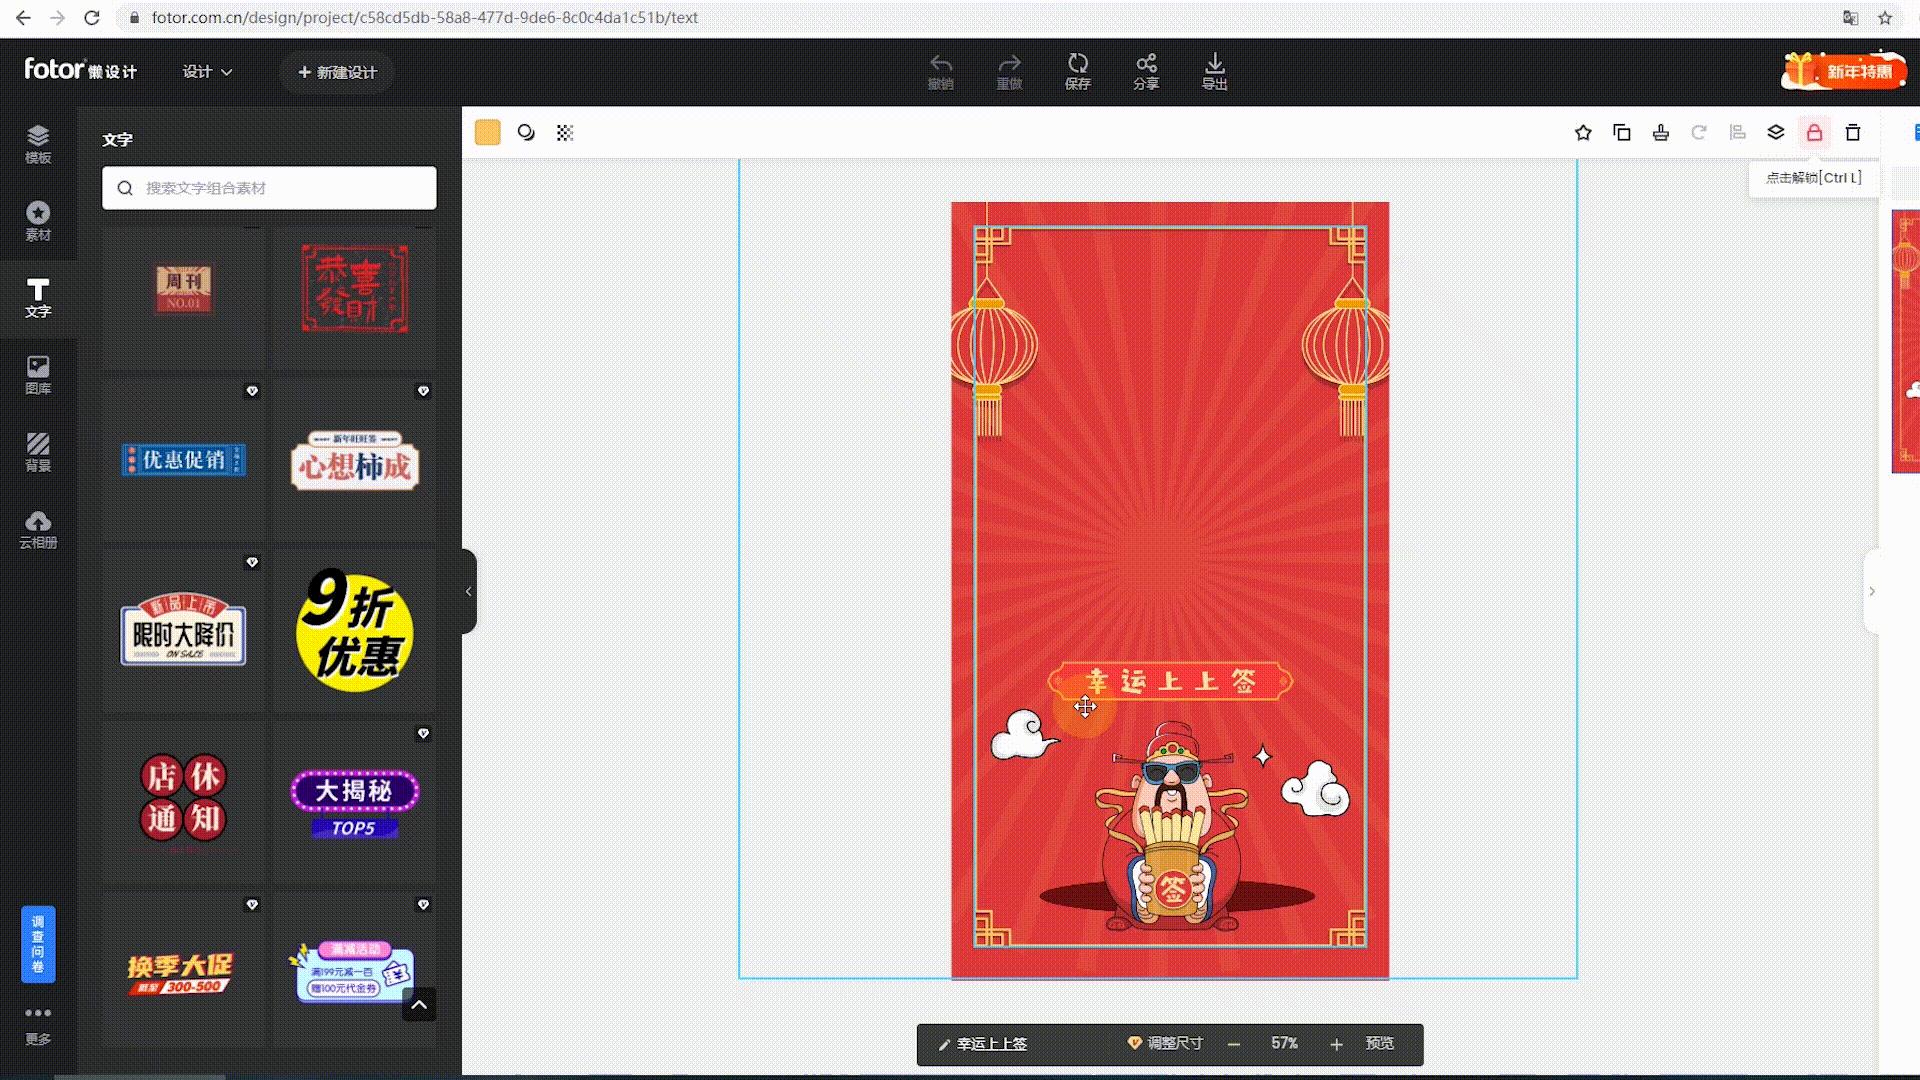Click the zoom in plus button
The height and width of the screenshot is (1080, 1920).
(x=1336, y=1044)
